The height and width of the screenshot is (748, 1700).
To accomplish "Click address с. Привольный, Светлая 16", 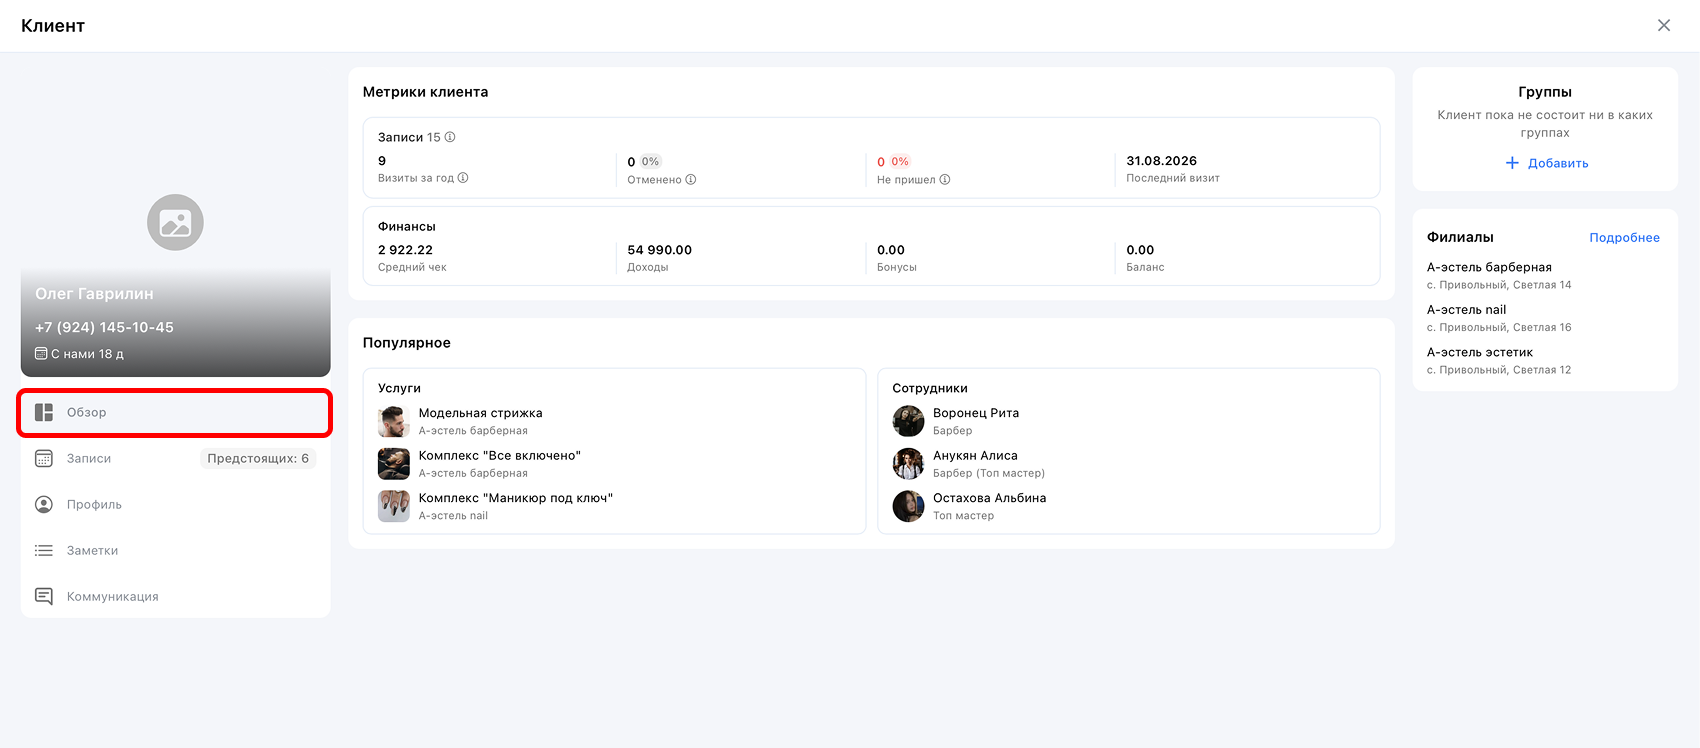I will 1499,328.
